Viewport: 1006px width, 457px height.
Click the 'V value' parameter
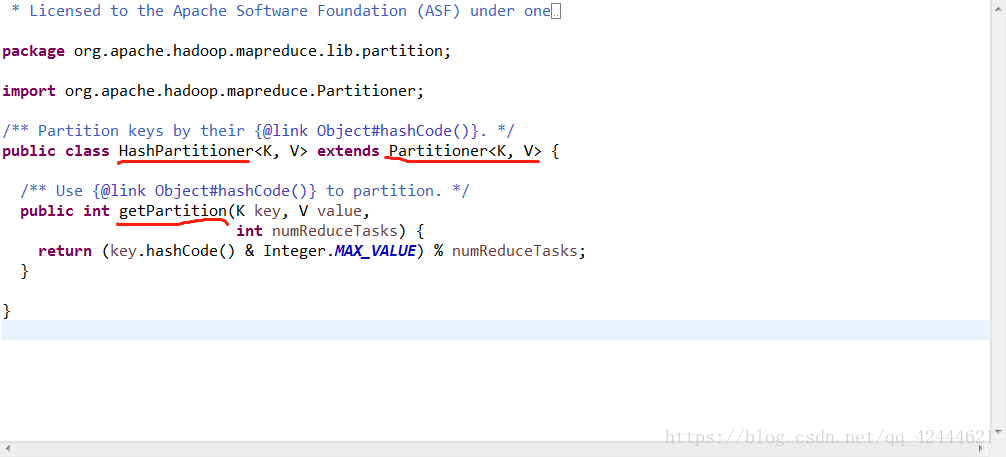tap(330, 211)
